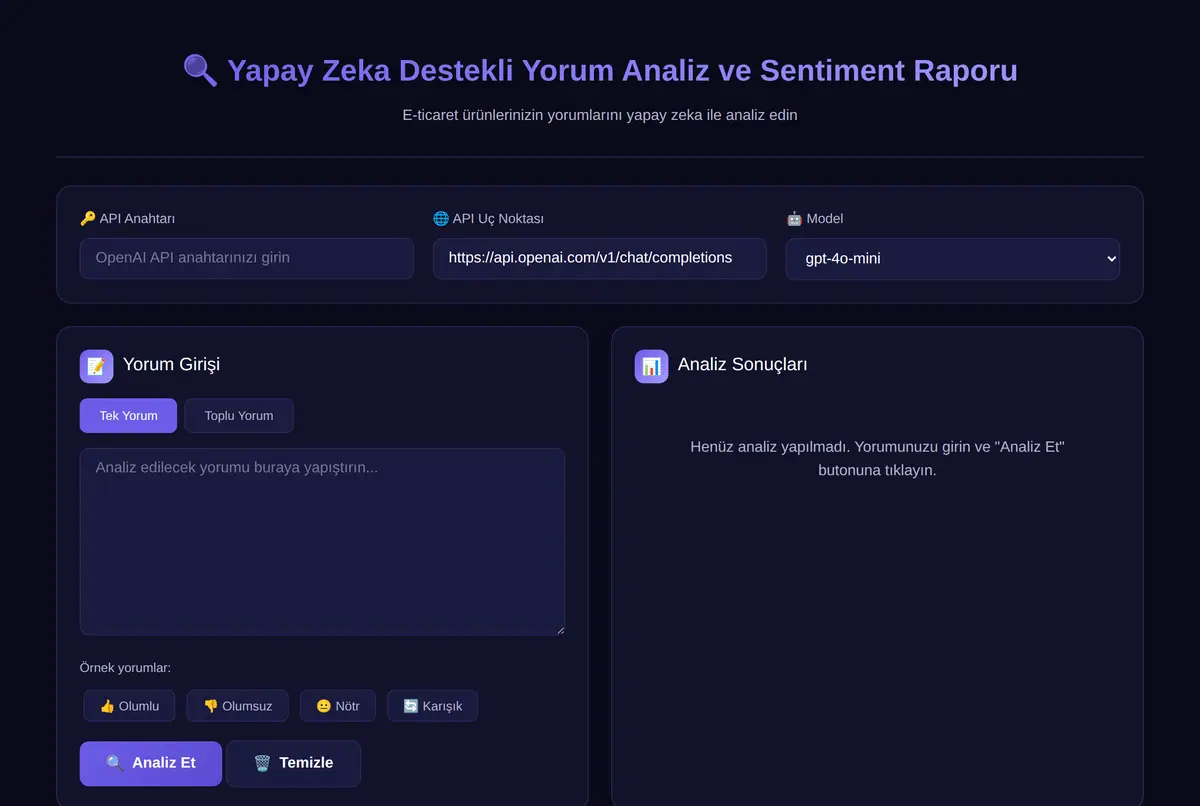The width and height of the screenshot is (1200, 806).
Task: Focus the OpenAI API key input field
Action: pos(246,258)
